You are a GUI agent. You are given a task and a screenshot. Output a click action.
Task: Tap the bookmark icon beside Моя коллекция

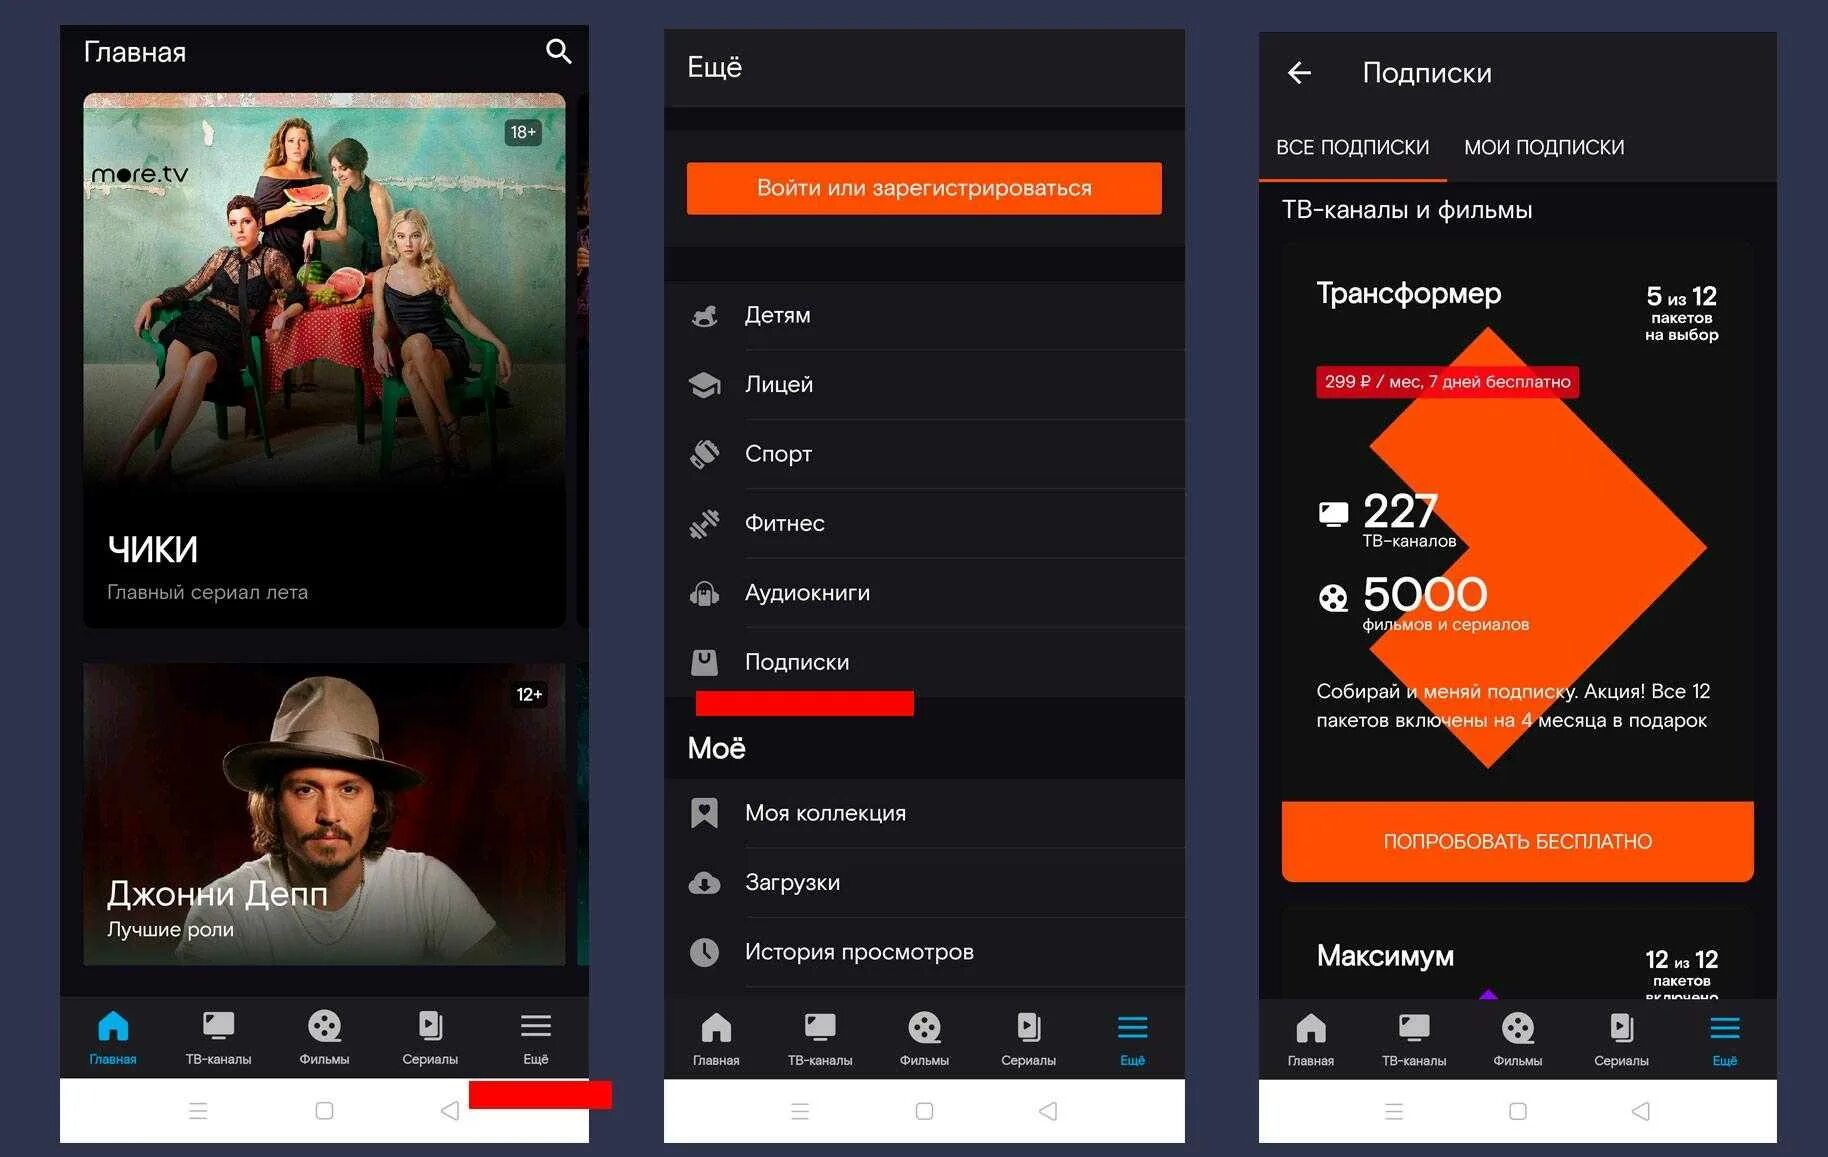[704, 813]
